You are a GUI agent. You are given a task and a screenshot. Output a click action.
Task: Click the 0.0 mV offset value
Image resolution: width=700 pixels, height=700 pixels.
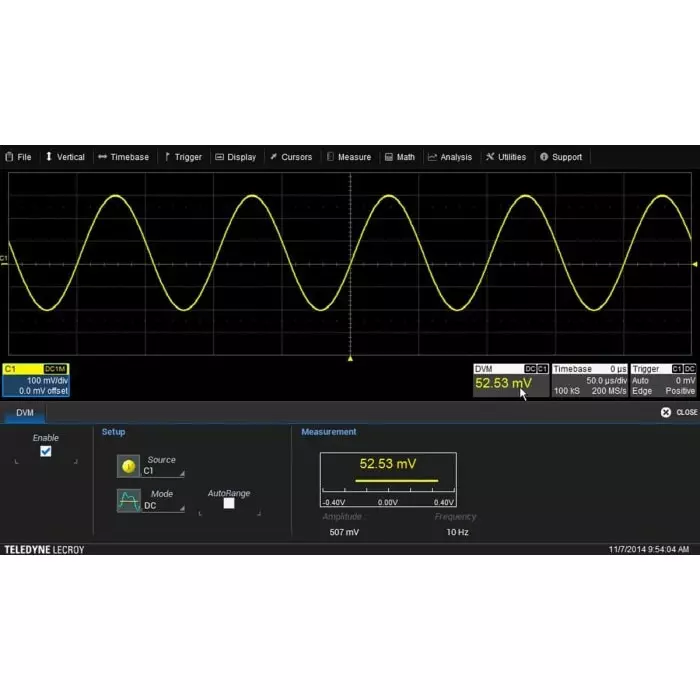43,391
